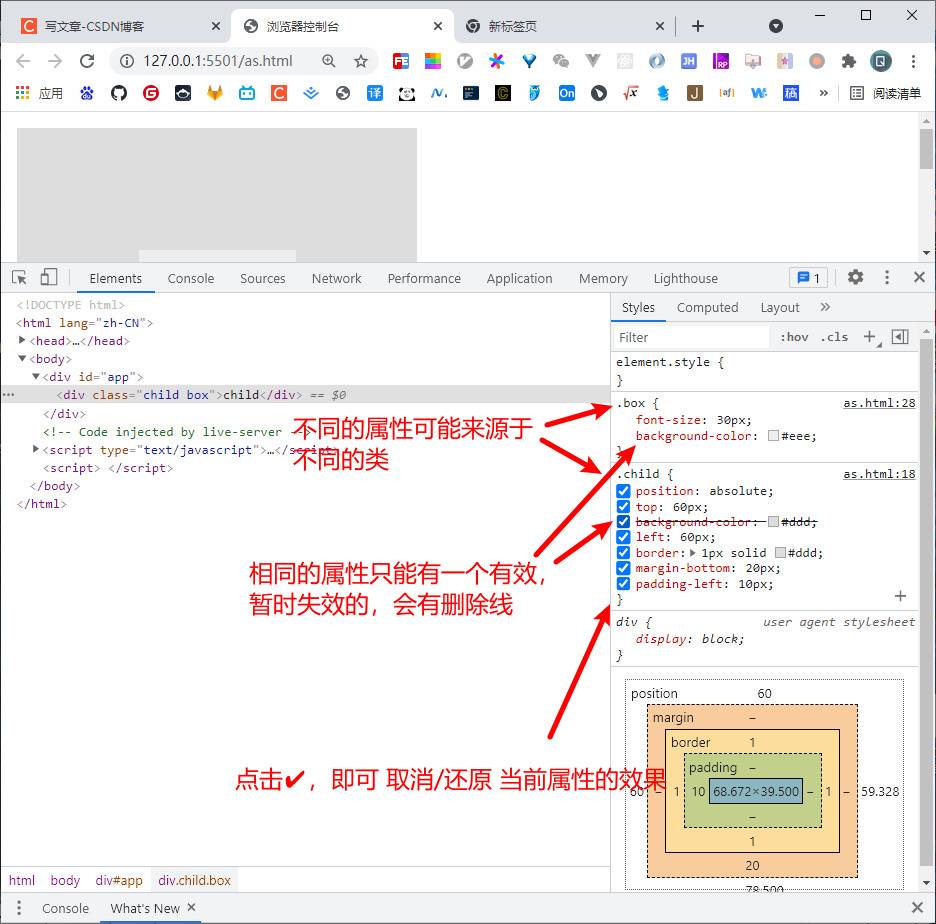Screen dimensions: 936x924
Task: Switch to the Layout tab
Action: pyautogui.click(x=780, y=307)
